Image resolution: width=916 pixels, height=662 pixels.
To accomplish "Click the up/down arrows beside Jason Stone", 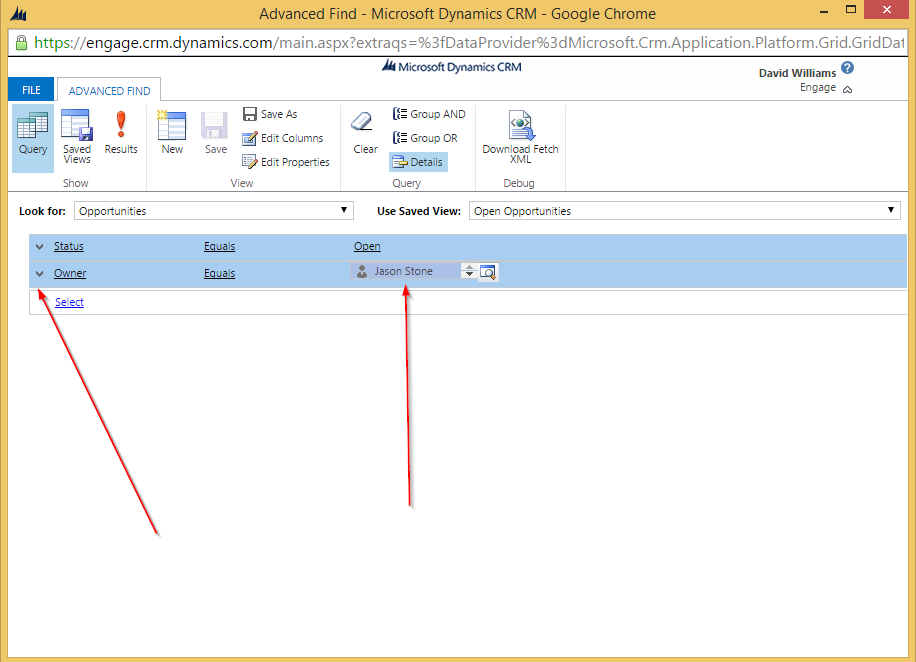I will click(x=469, y=271).
